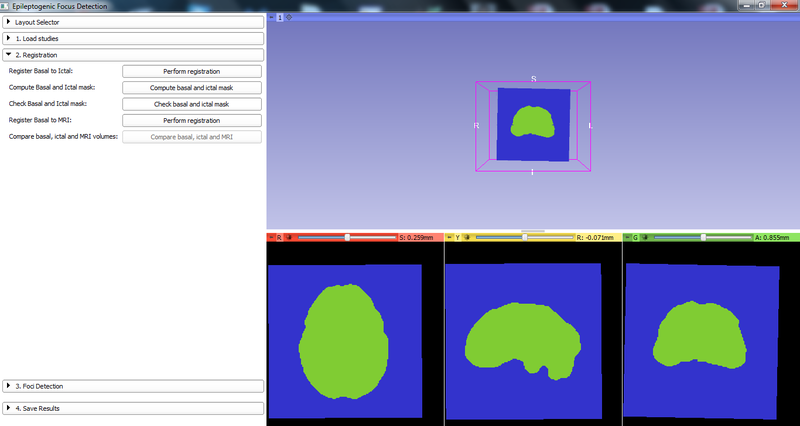
Task: Perform registration for Basal to MRI
Action: pyautogui.click(x=191, y=120)
